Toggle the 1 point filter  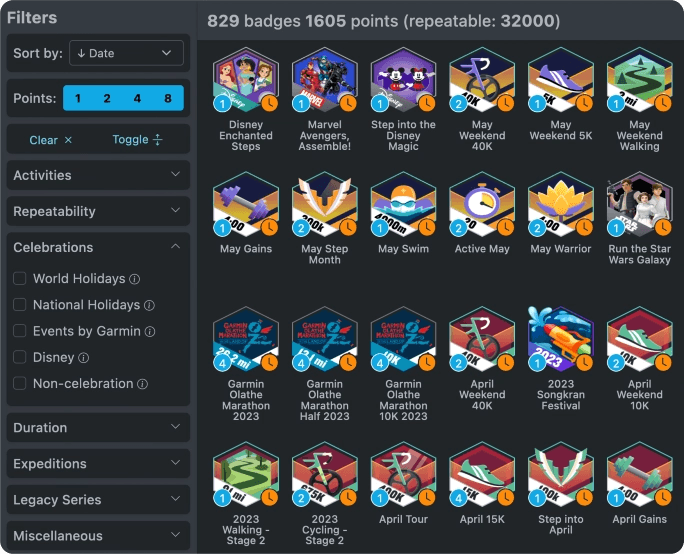78,98
